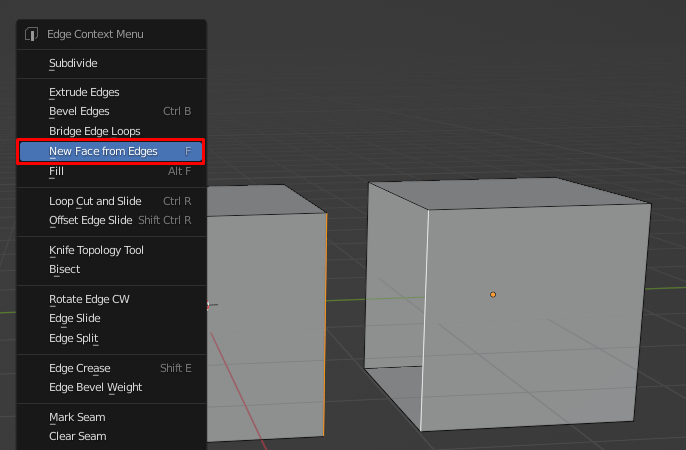The height and width of the screenshot is (450, 686).
Task: Select Clear Seam entry
Action: point(77,436)
